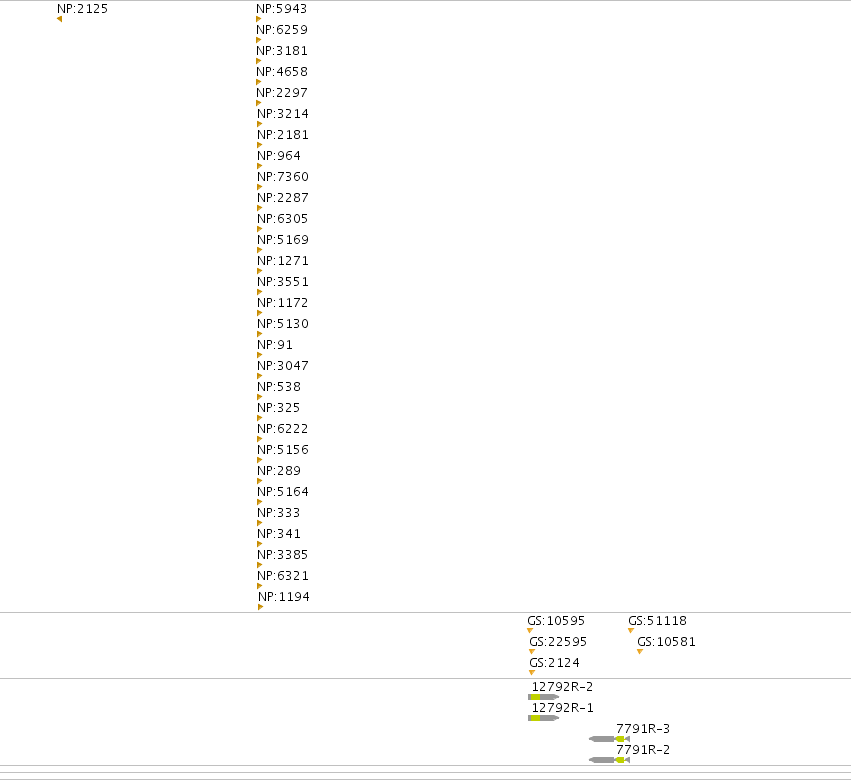Select the NP:7360 feature label

click(x=283, y=177)
